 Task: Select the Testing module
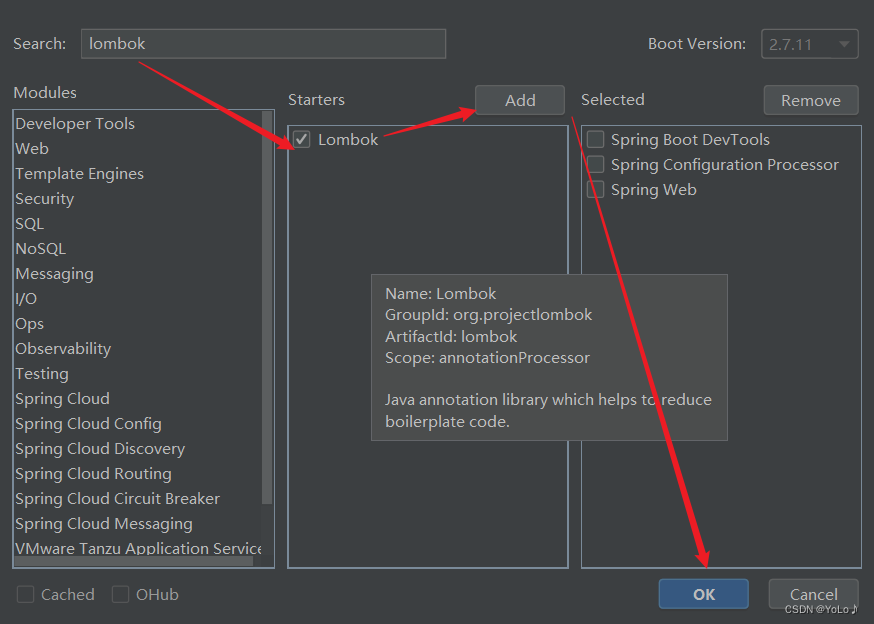click(137, 374)
